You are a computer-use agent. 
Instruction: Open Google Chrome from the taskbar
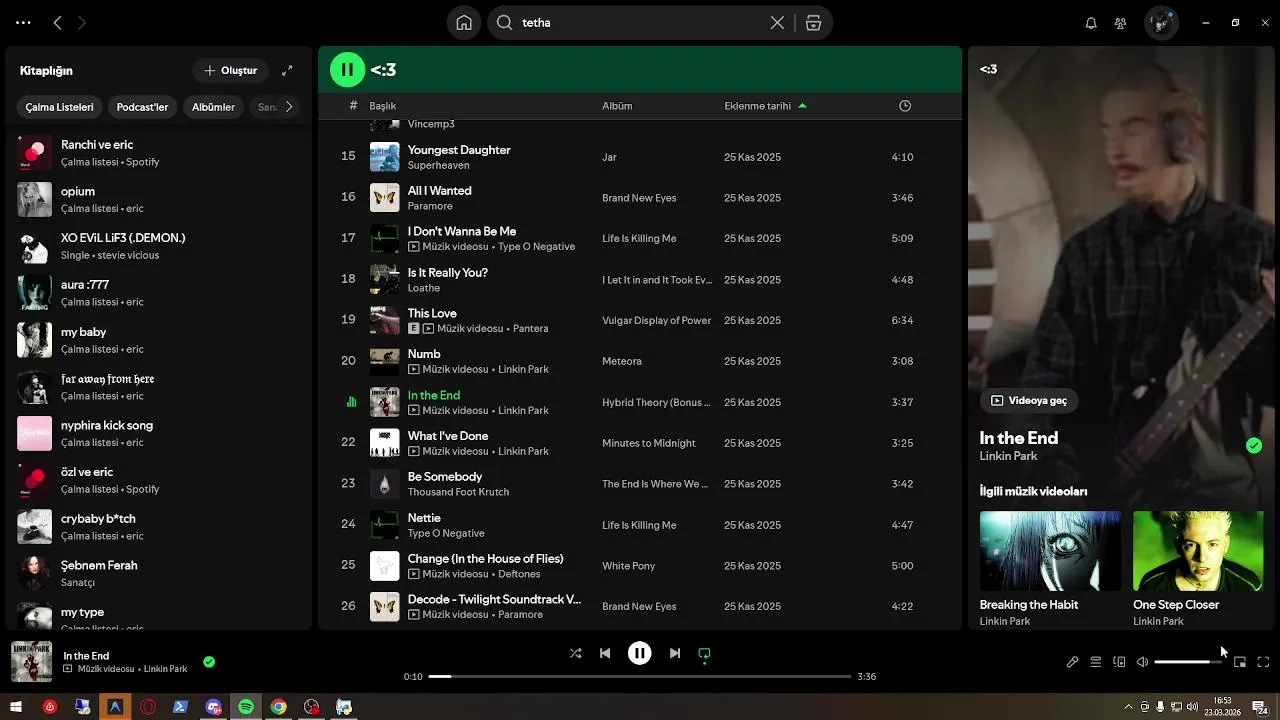click(x=279, y=707)
